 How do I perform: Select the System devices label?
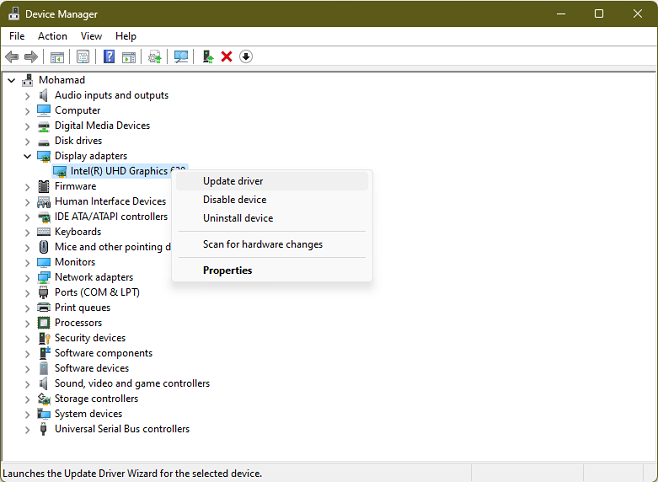coord(89,414)
